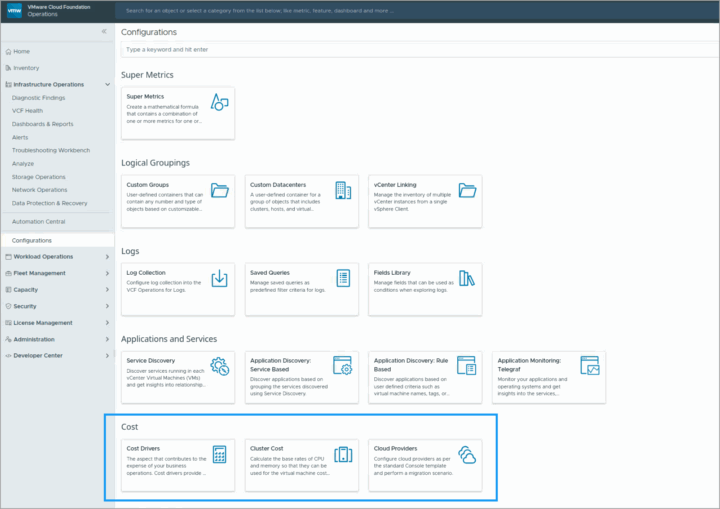Click the Service Discovery gear icon
This screenshot has width=720, height=509.
pos(219,367)
